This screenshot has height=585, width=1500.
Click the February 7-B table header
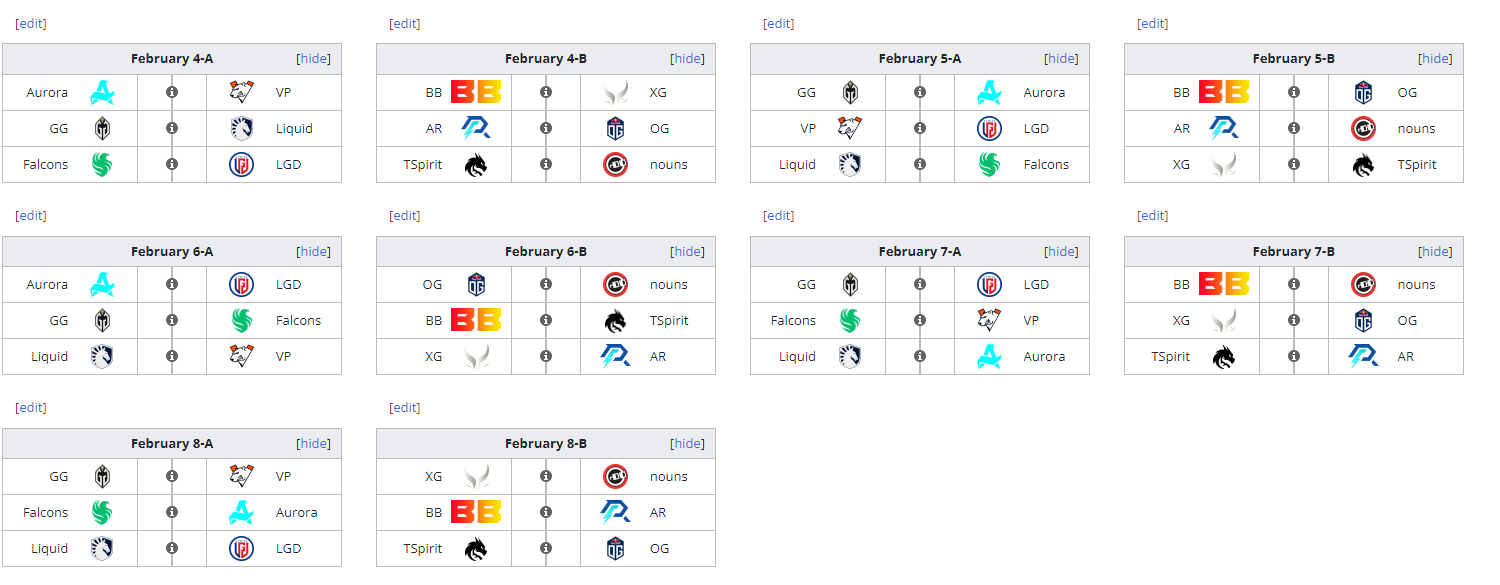point(1294,251)
